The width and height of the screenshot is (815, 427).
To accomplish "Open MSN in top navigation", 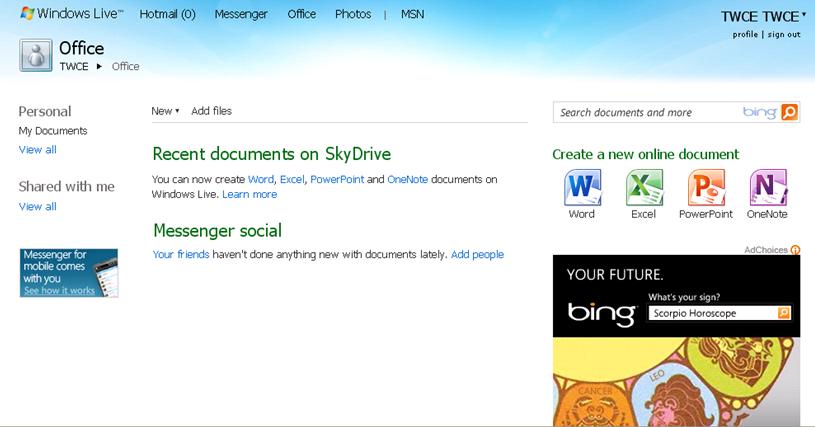I will pos(412,15).
